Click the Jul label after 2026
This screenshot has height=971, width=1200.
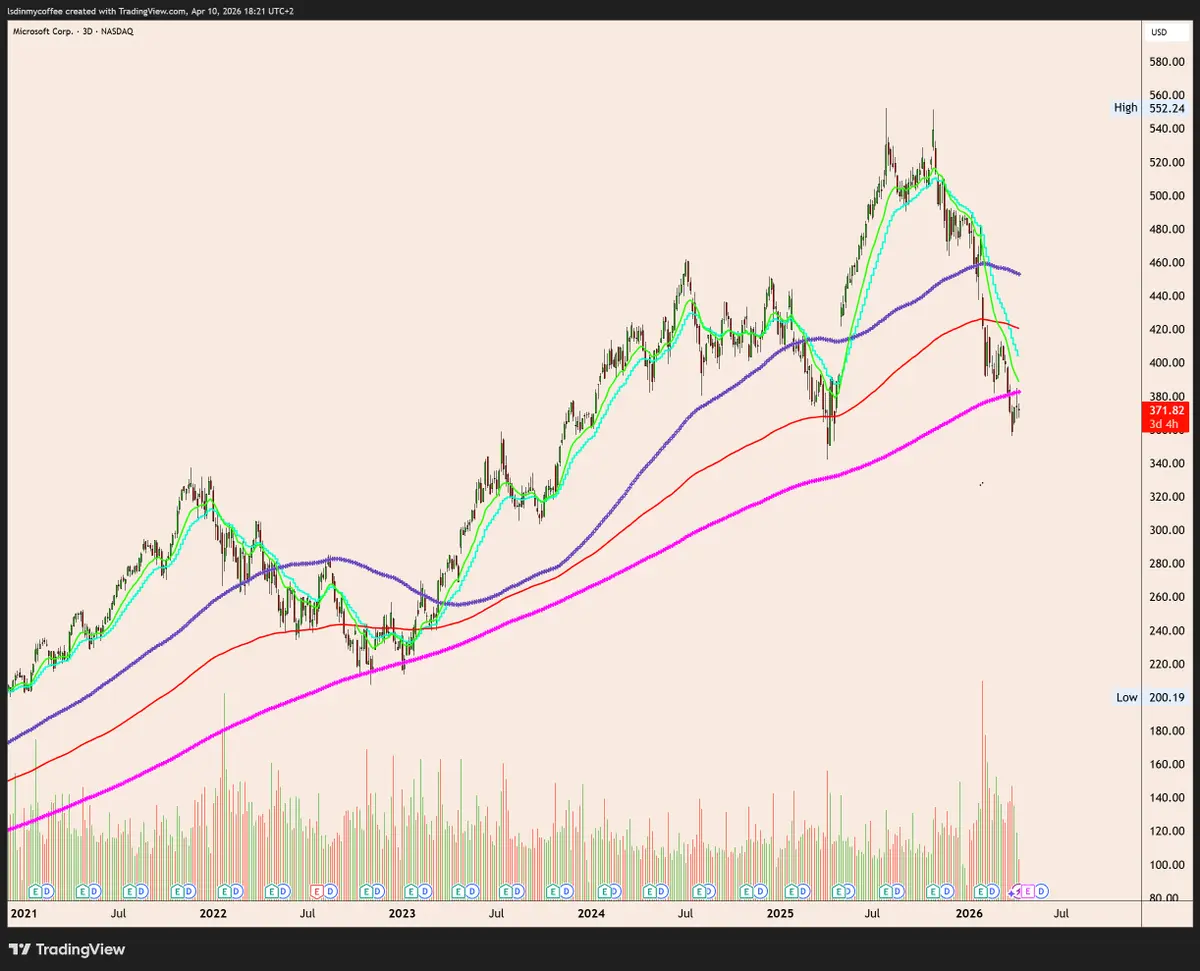point(1062,913)
